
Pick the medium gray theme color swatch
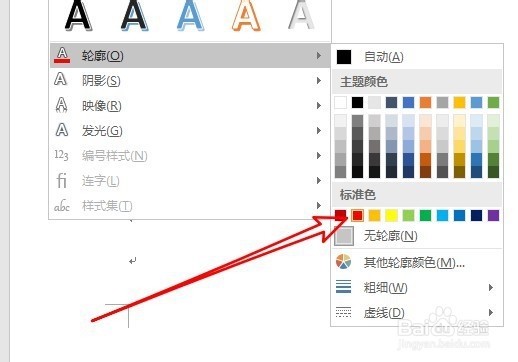(x=442, y=103)
